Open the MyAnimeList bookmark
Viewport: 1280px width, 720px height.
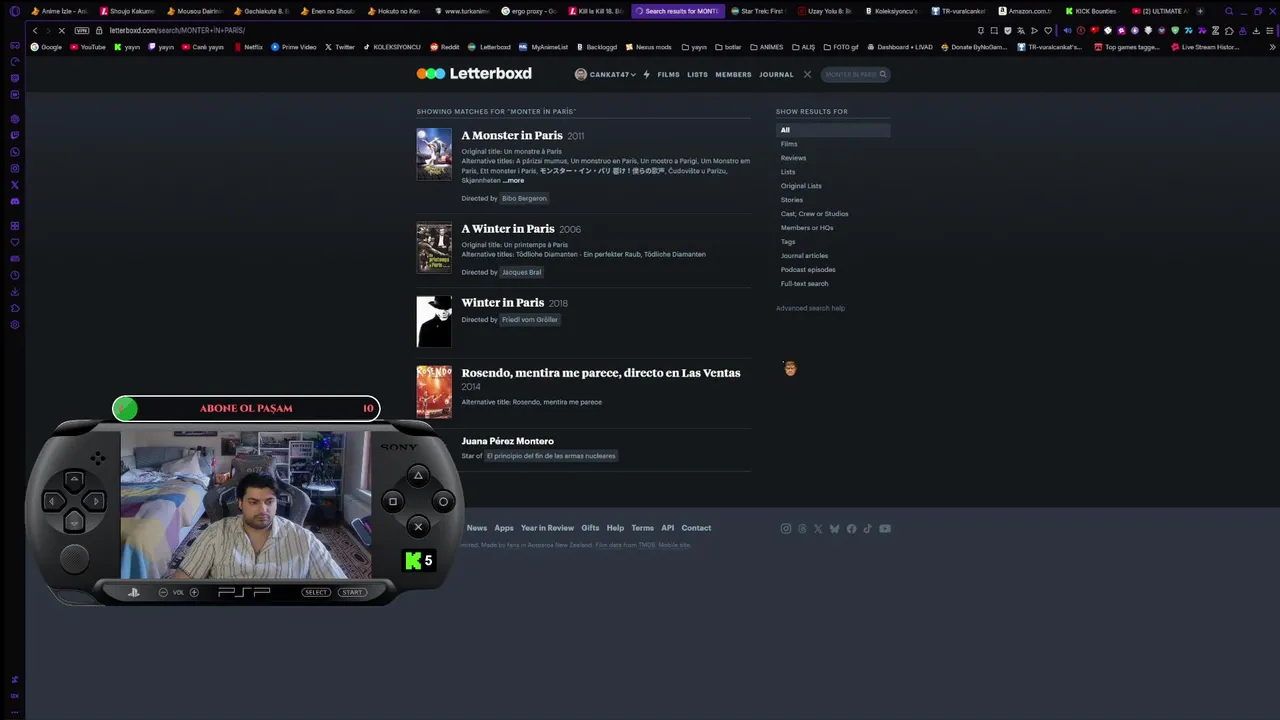coord(543,47)
